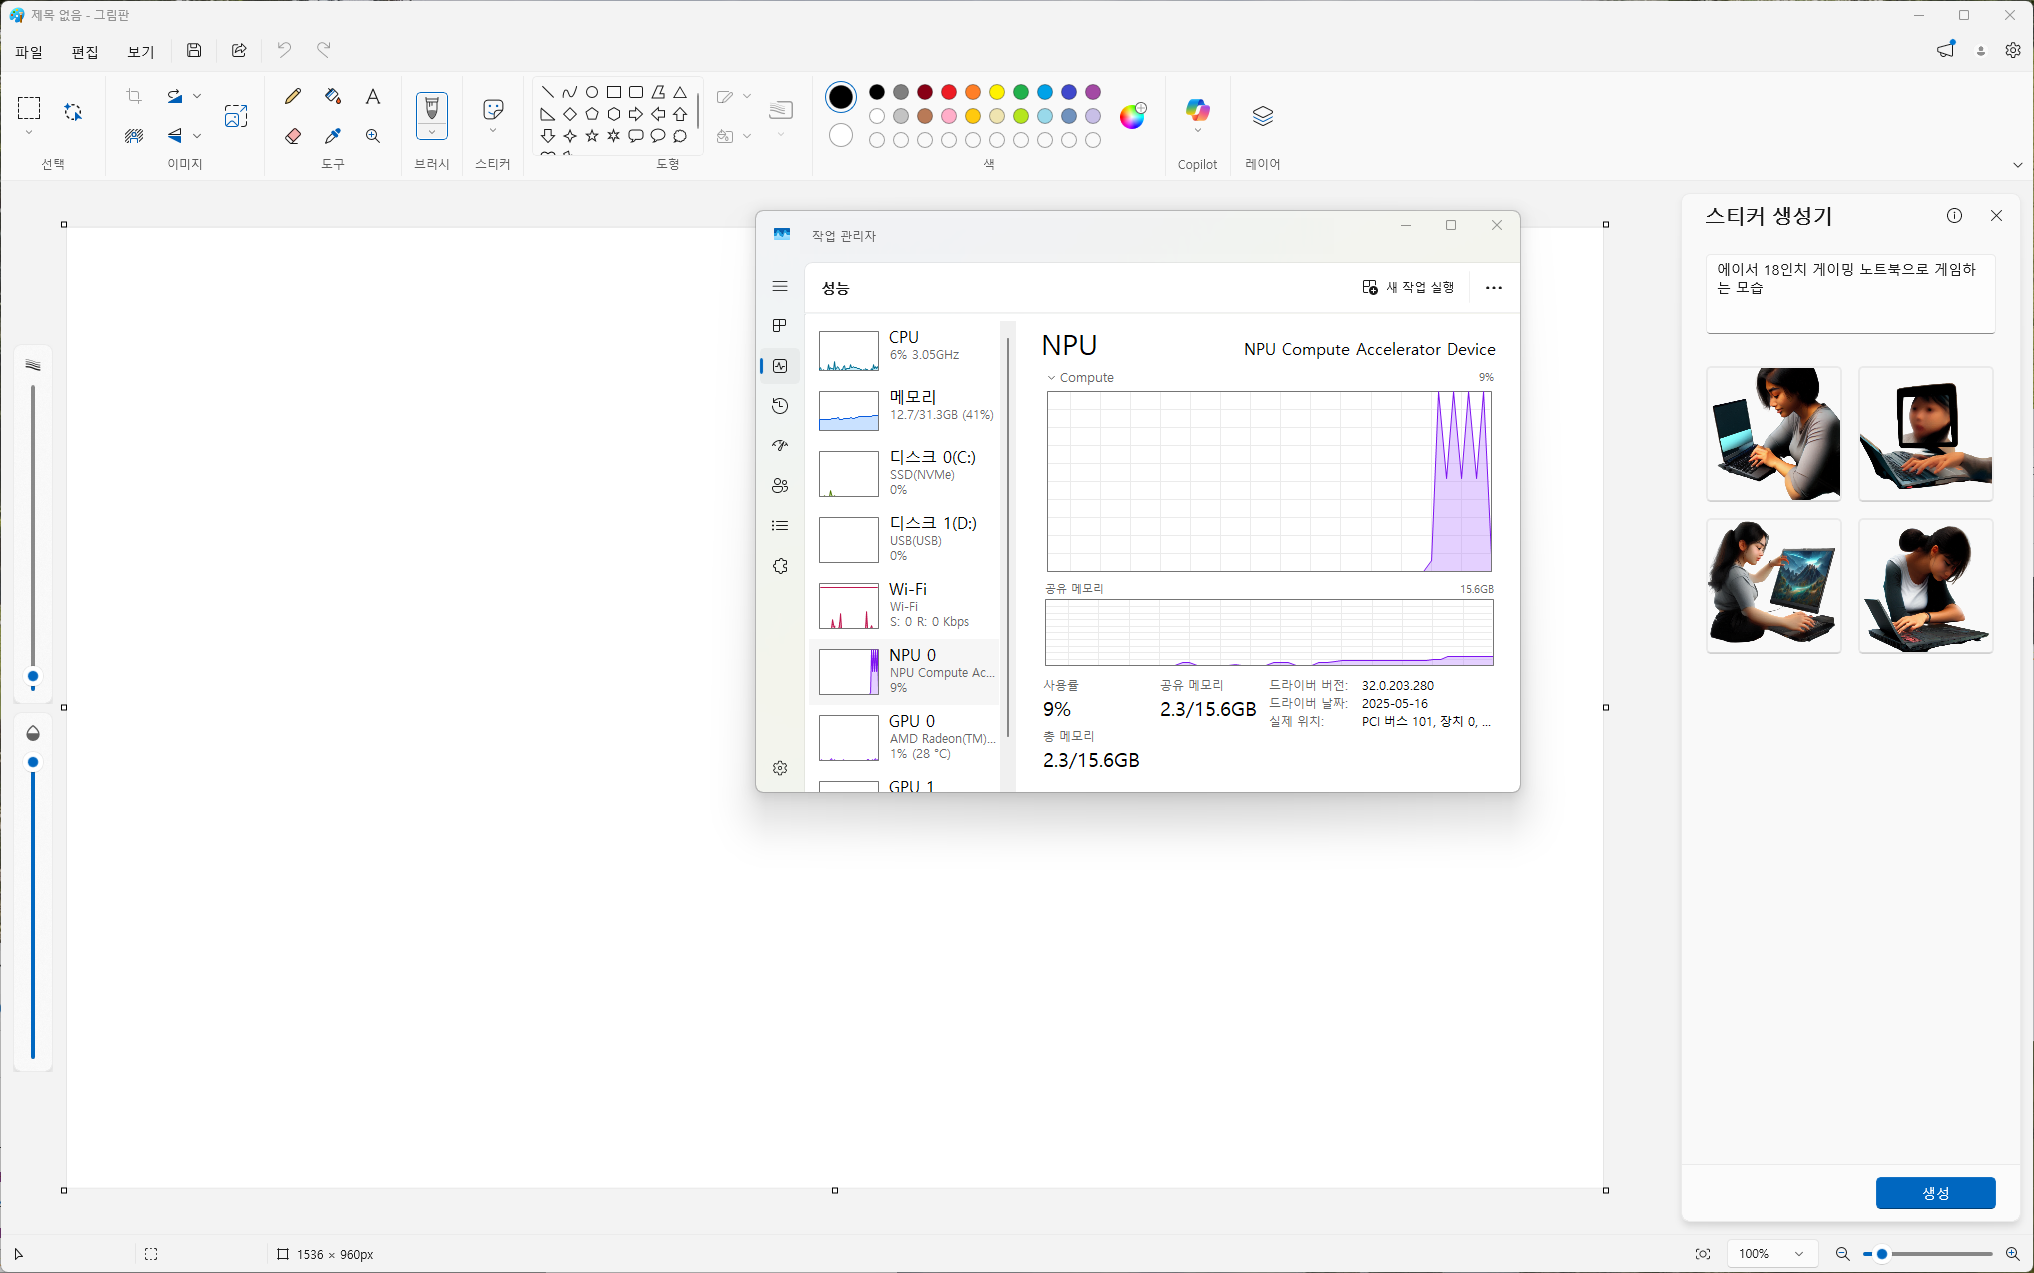Pick the red color swatch
Viewport: 2034px width, 1273px height.
(949, 92)
